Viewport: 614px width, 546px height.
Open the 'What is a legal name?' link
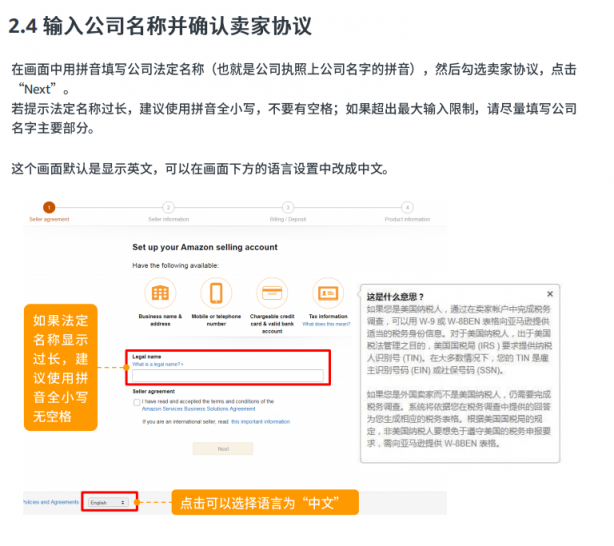tap(157, 364)
